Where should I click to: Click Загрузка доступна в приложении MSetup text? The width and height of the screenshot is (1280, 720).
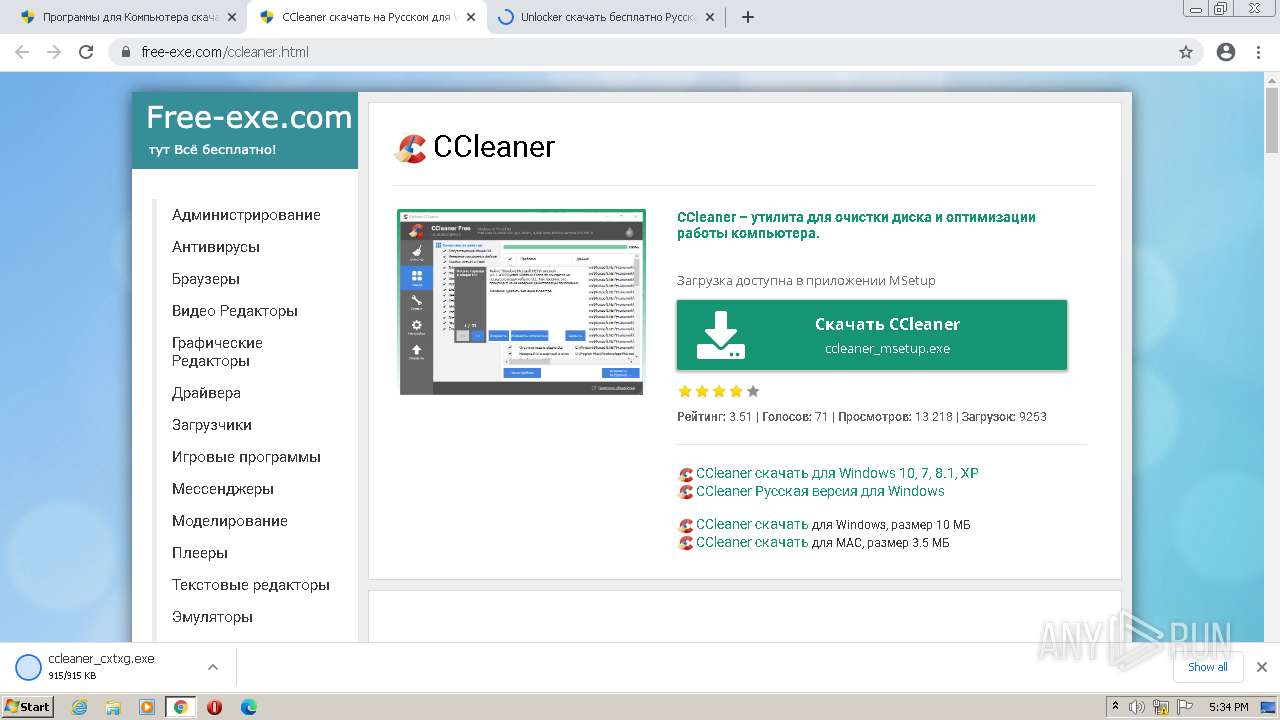(x=806, y=281)
